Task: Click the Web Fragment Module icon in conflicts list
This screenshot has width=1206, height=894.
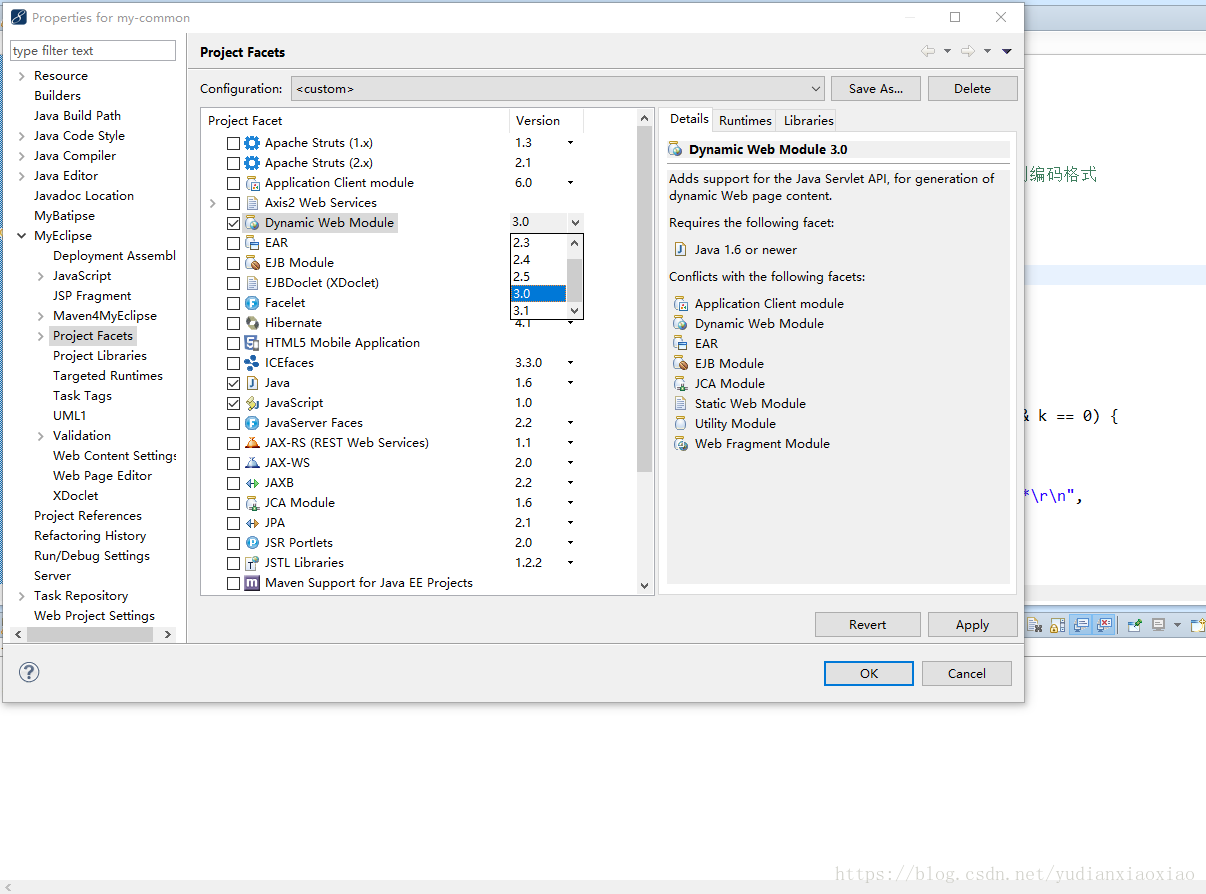Action: coord(681,444)
